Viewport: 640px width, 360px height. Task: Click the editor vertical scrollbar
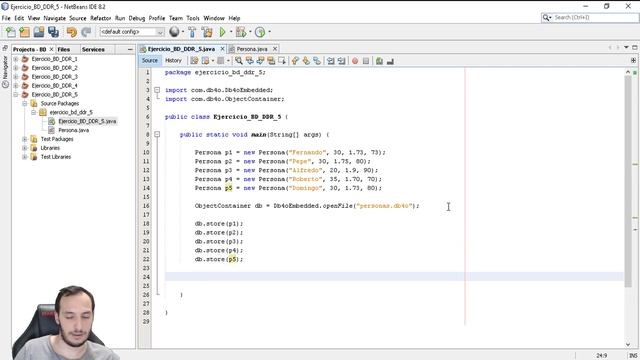coord(628,182)
